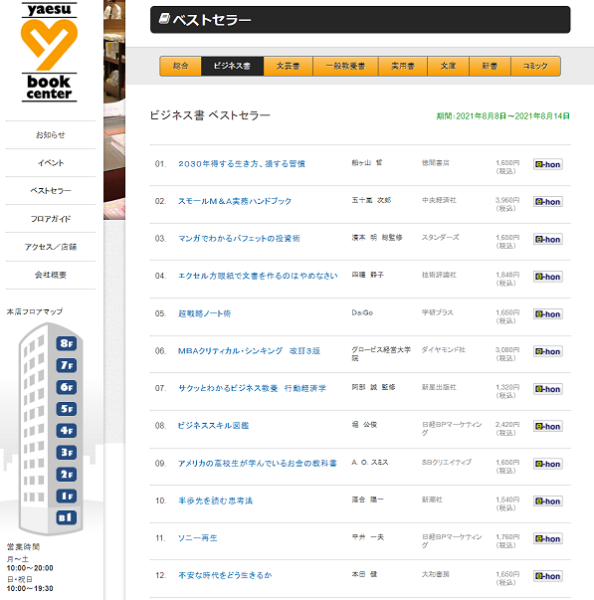Switch to the コミック tab
Image resolution: width=594 pixels, height=600 pixels.
pyautogui.click(x=535, y=66)
